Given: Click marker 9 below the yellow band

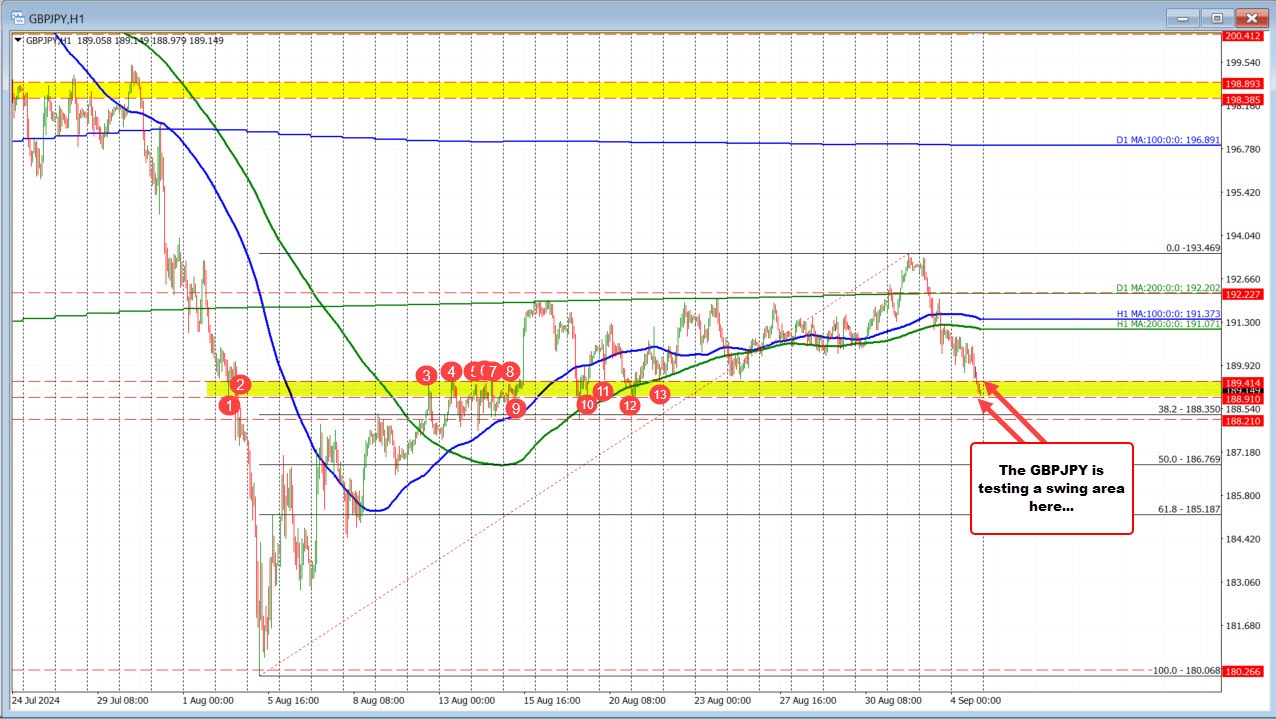Looking at the screenshot, I should click(516, 408).
